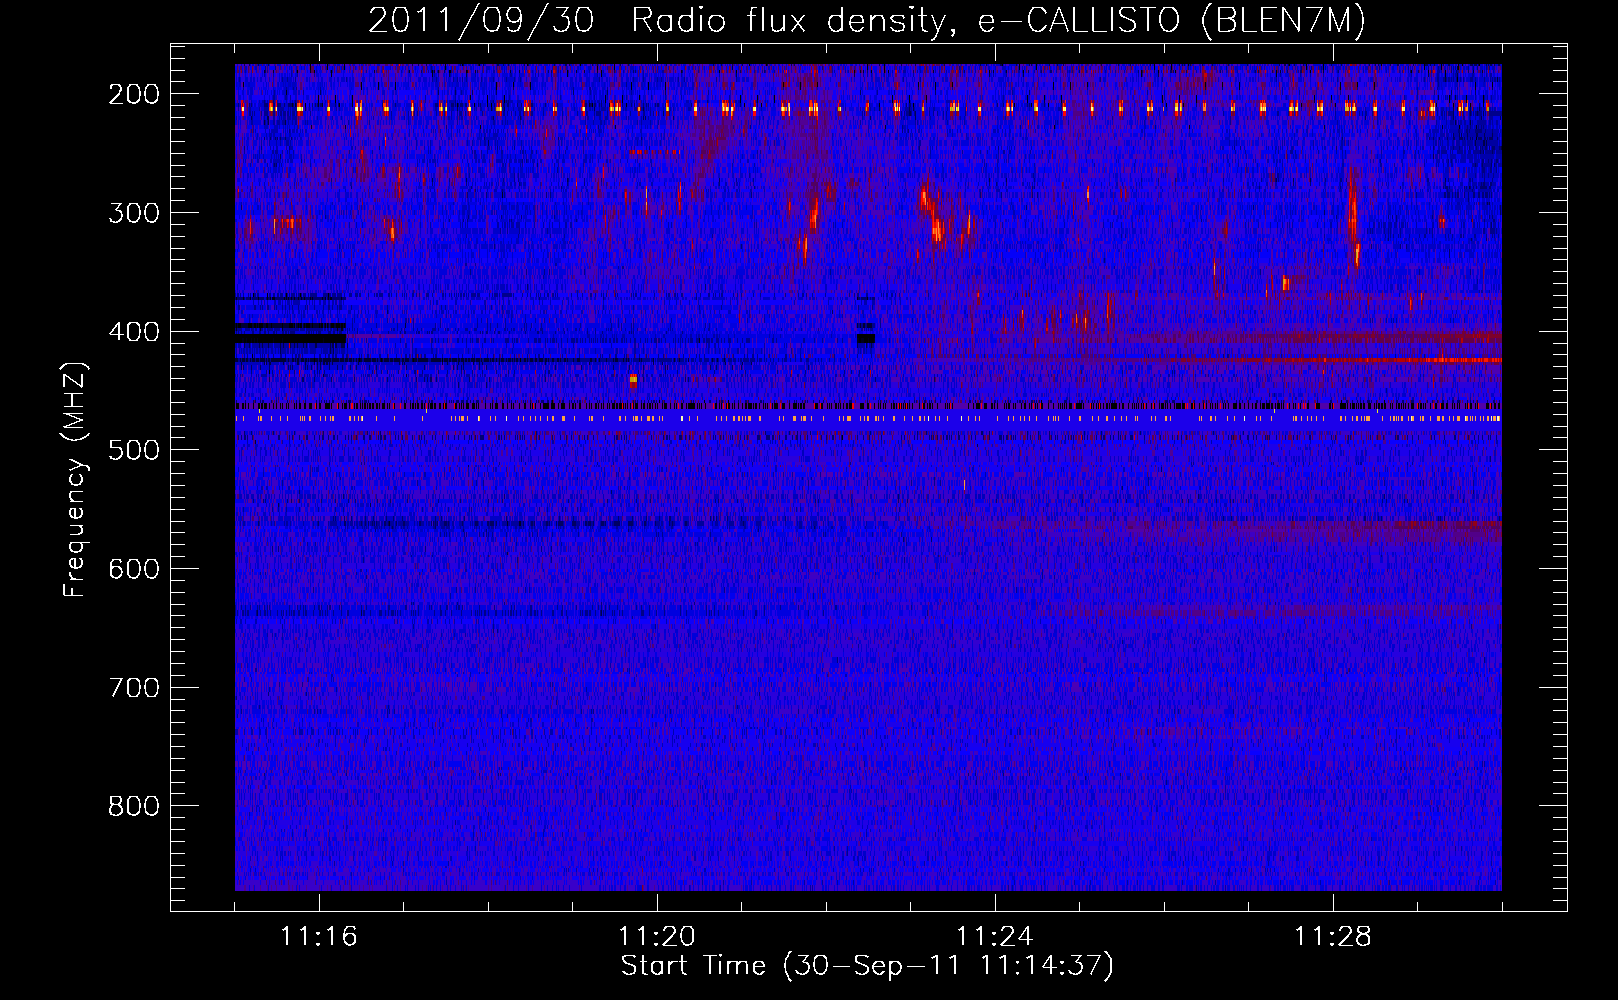
Task: Click the 600 frequency tick label
Action: pyautogui.click(x=134, y=569)
